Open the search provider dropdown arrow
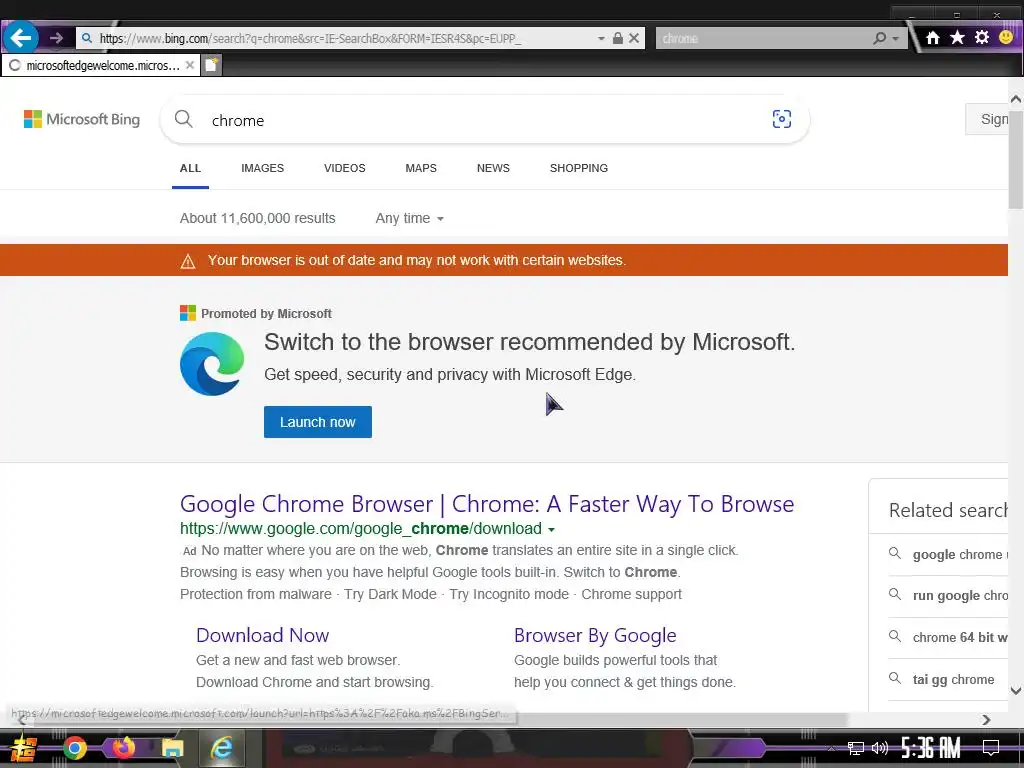 pos(896,39)
